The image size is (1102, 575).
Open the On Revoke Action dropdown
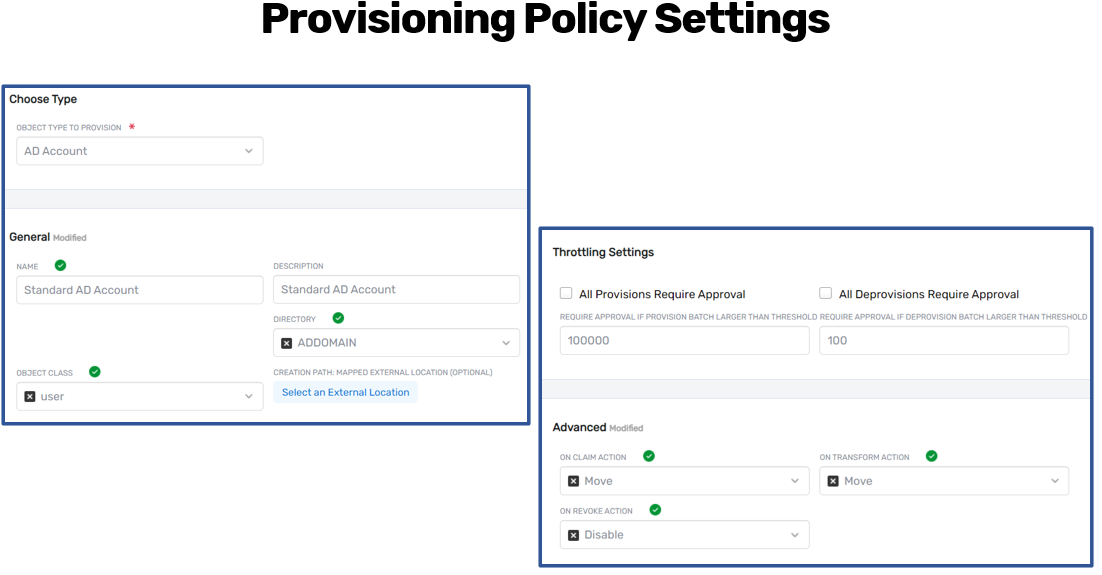tap(685, 535)
